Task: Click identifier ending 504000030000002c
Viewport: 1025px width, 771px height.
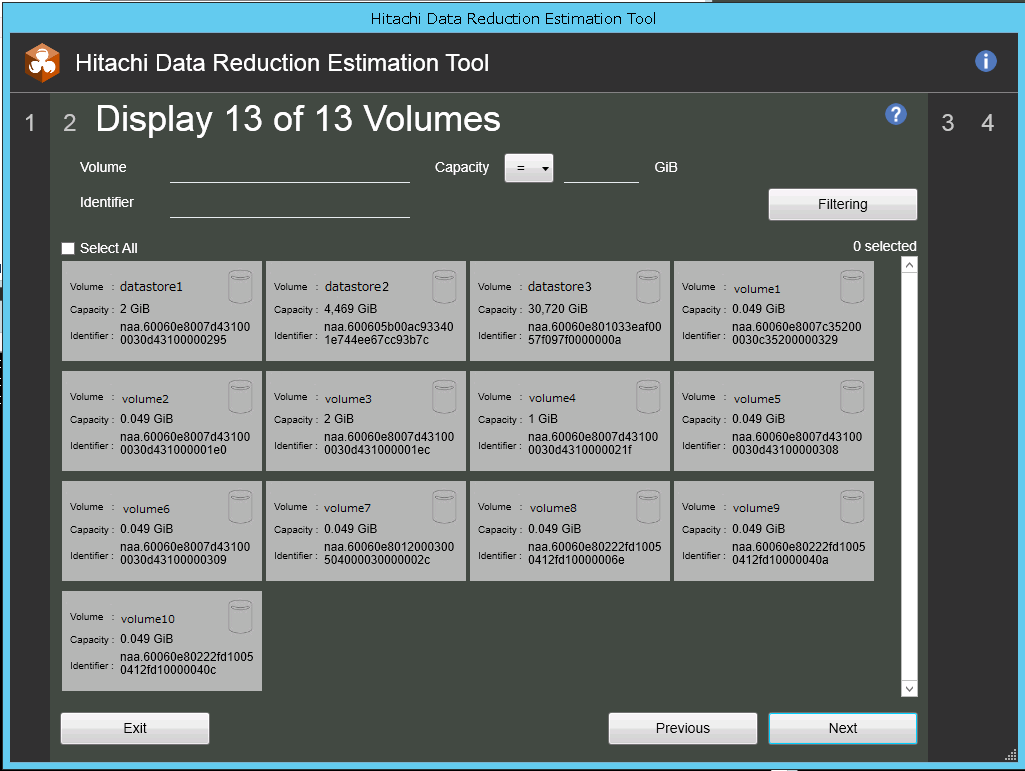Action: [x=389, y=553]
